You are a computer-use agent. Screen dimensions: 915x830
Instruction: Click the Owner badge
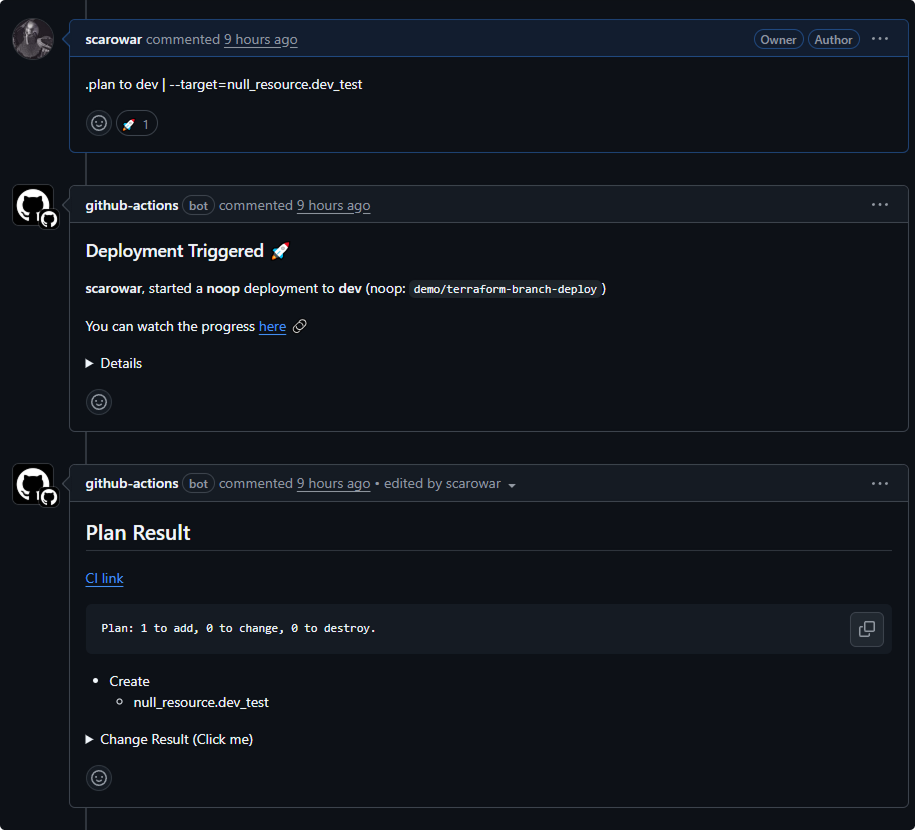point(778,40)
